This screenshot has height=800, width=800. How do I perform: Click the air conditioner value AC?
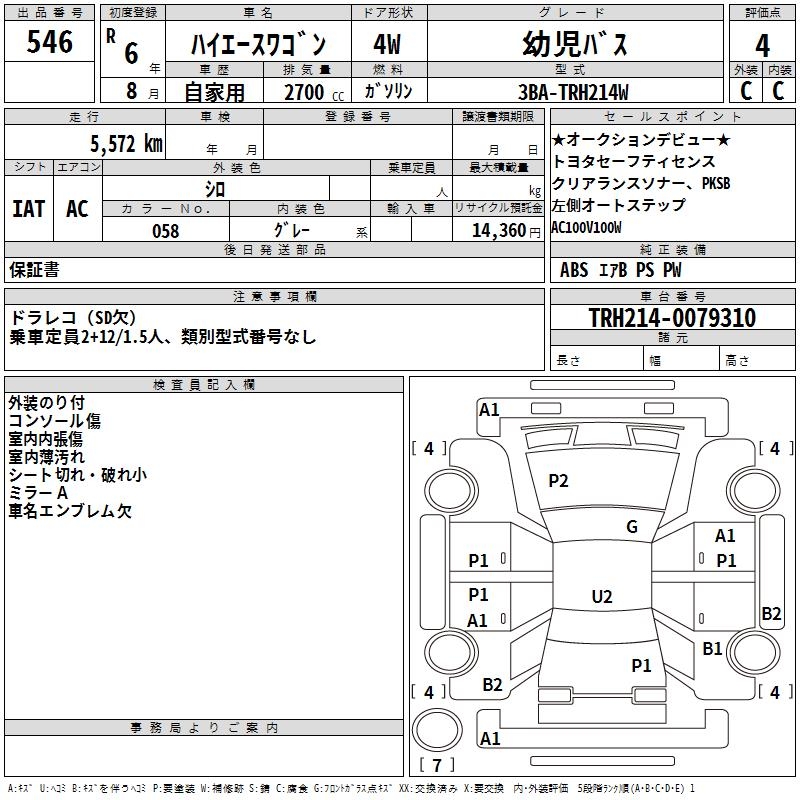click(x=77, y=208)
